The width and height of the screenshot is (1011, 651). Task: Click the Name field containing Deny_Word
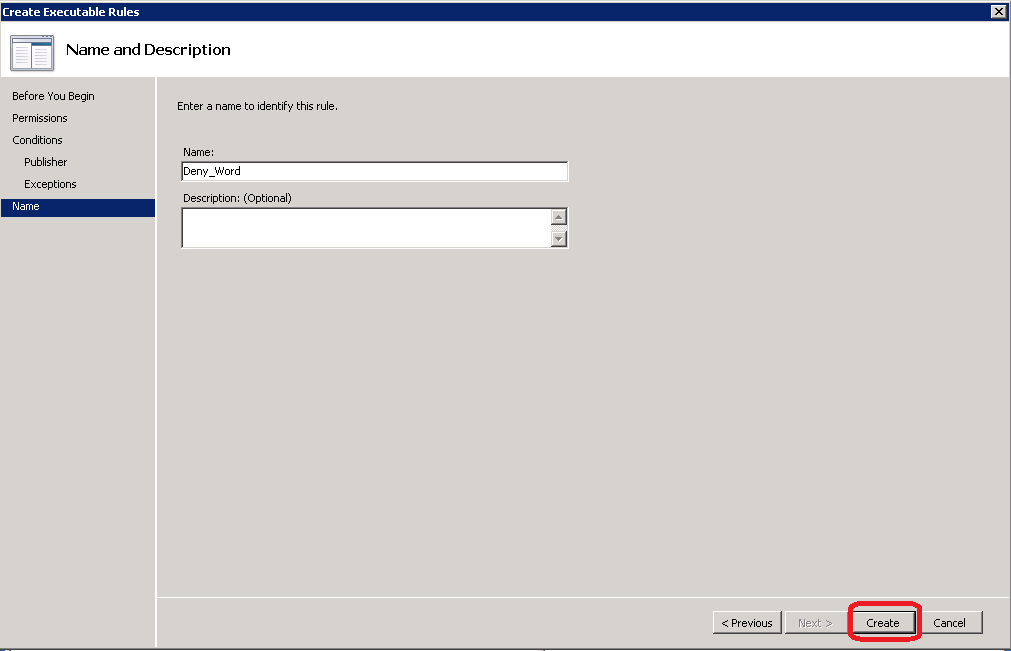pyautogui.click(x=374, y=171)
